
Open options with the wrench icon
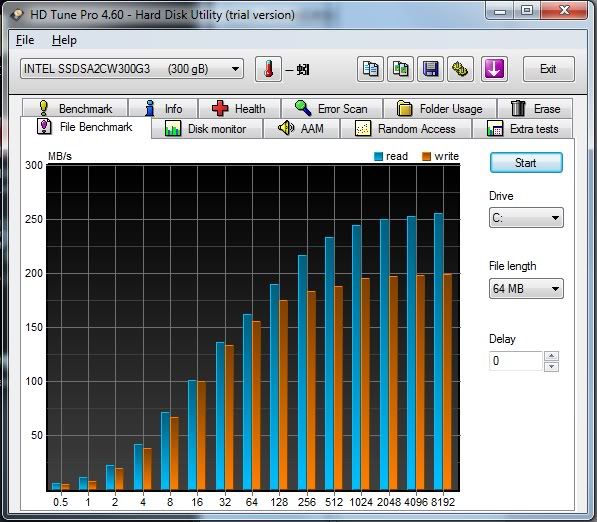tap(460, 69)
